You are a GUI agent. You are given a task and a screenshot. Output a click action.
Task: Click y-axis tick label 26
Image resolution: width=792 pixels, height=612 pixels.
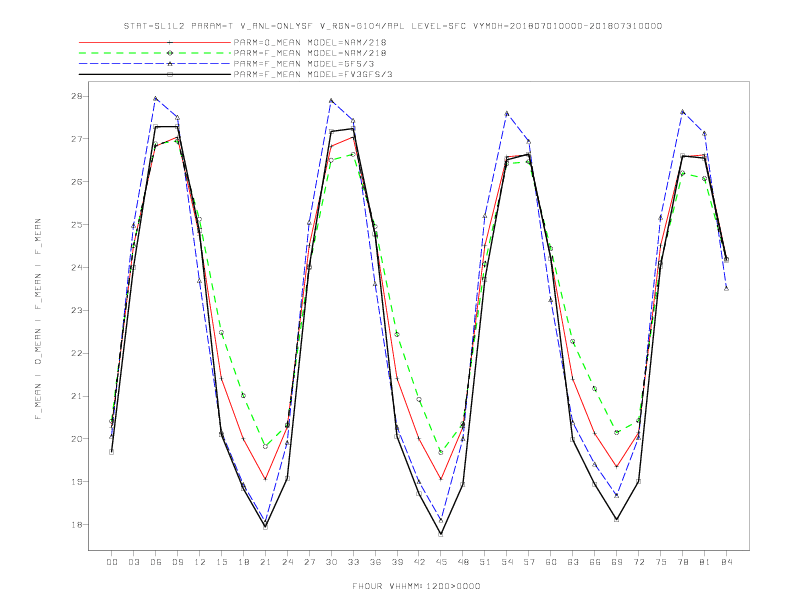point(78,181)
